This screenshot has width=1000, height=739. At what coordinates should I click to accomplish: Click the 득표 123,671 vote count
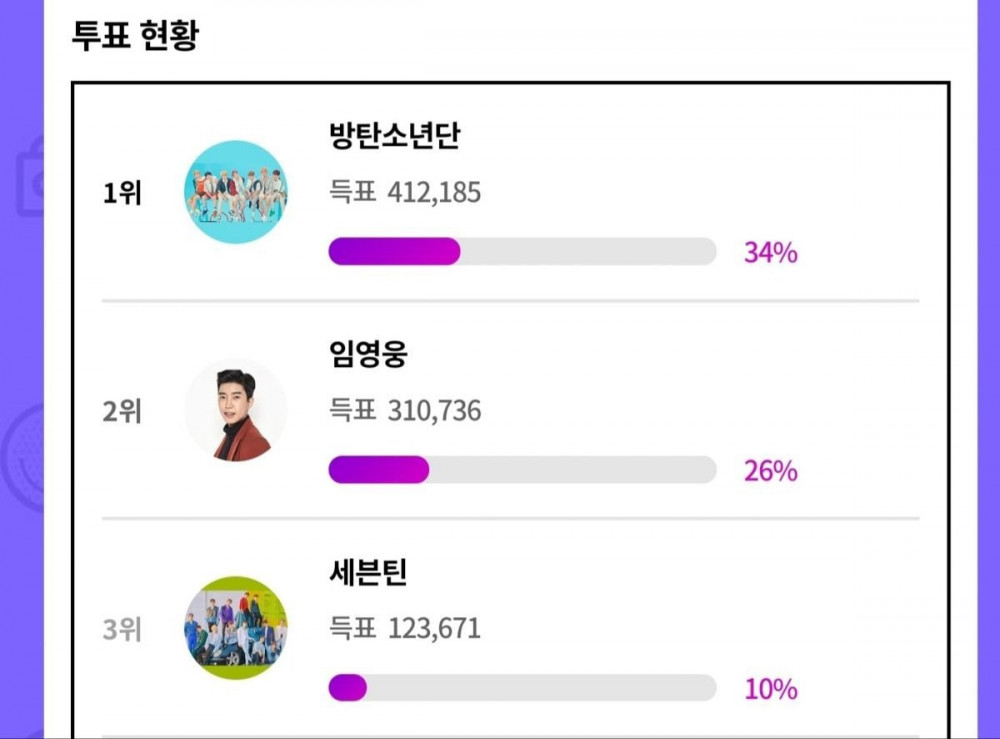(x=405, y=628)
